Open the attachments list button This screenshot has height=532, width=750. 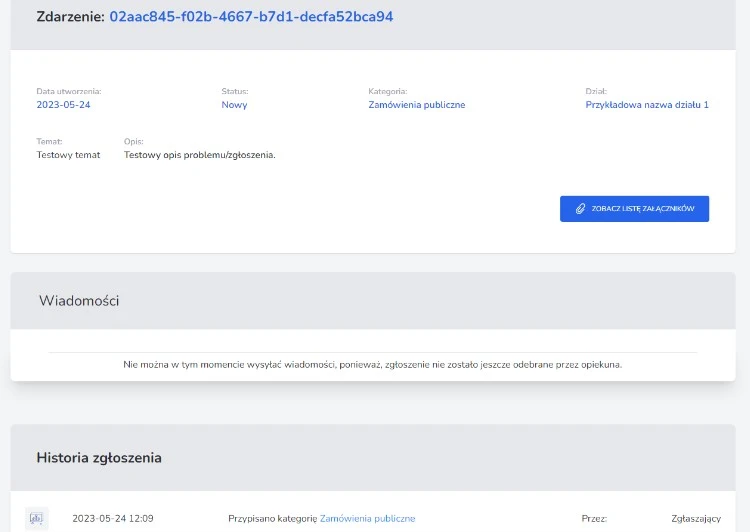point(634,209)
